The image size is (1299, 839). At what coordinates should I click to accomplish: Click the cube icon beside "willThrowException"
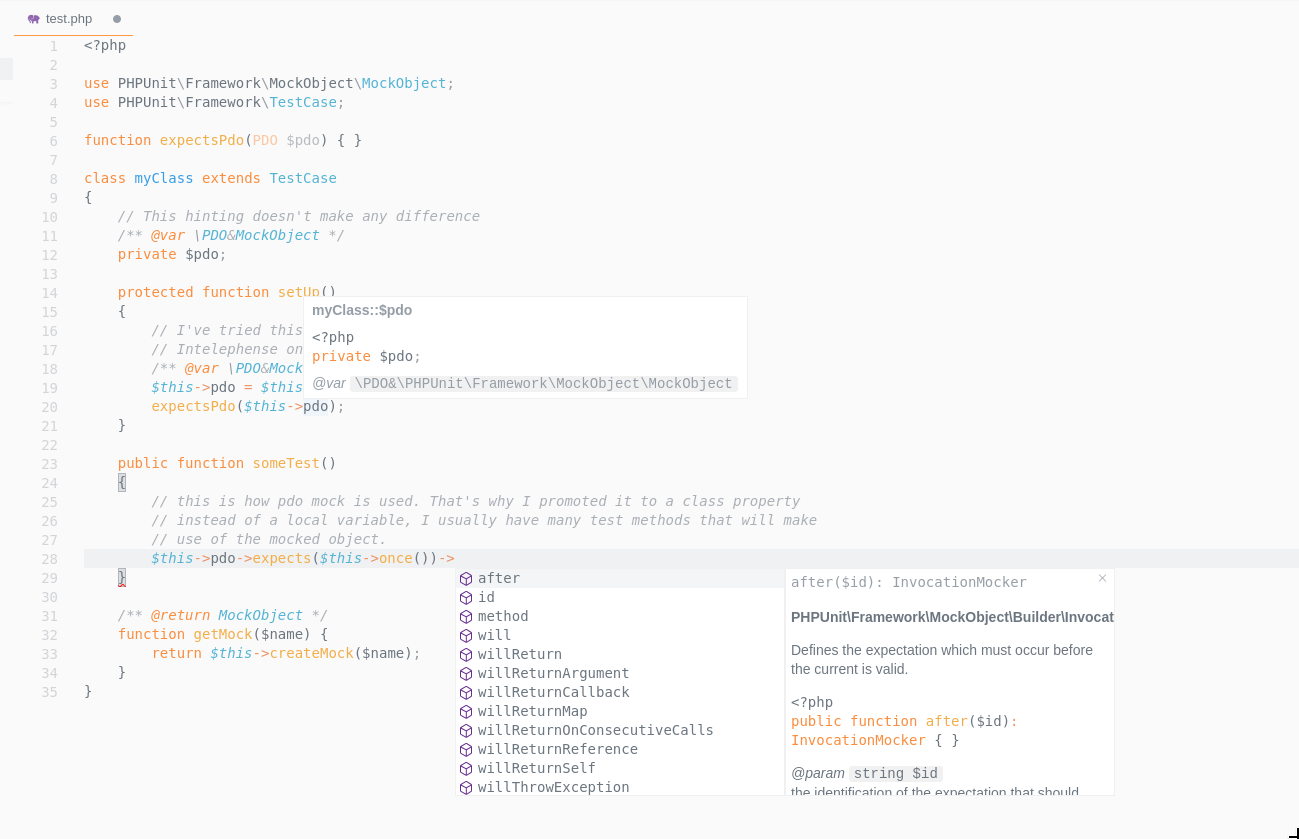coord(466,787)
